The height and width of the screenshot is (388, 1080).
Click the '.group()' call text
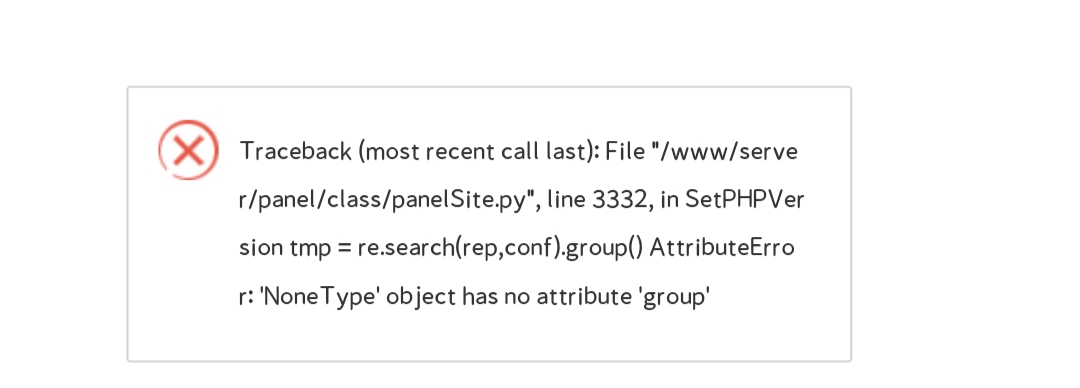603,247
